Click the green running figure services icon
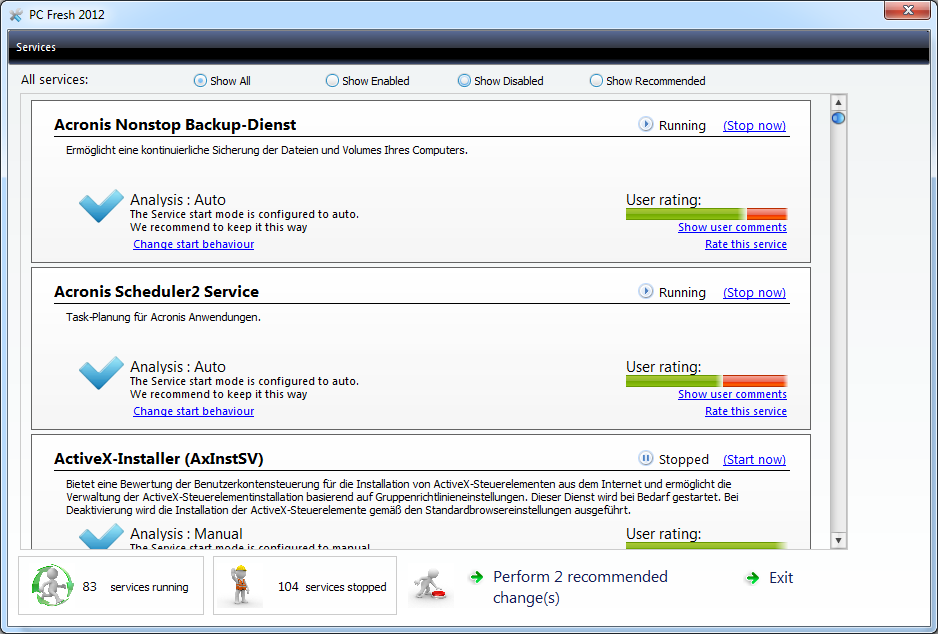 coord(52,586)
